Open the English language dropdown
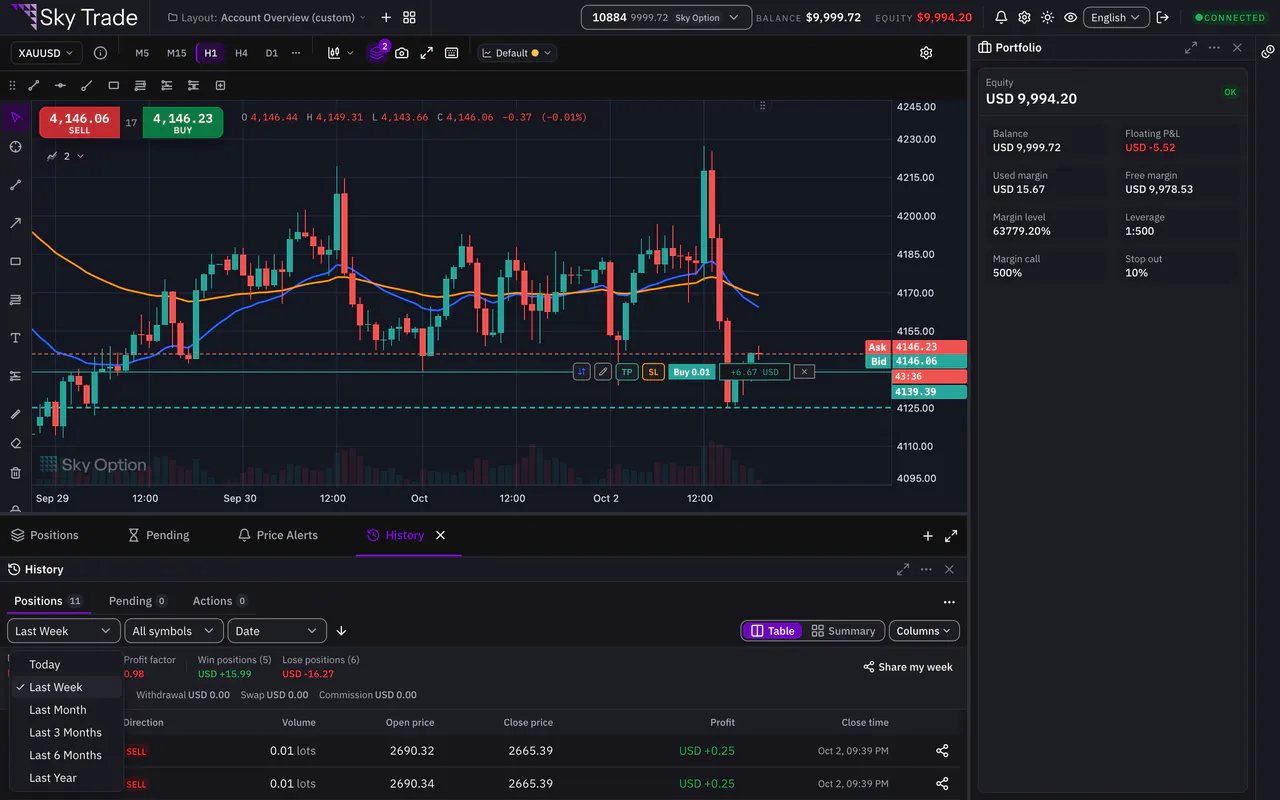The height and width of the screenshot is (800, 1280). click(1115, 18)
